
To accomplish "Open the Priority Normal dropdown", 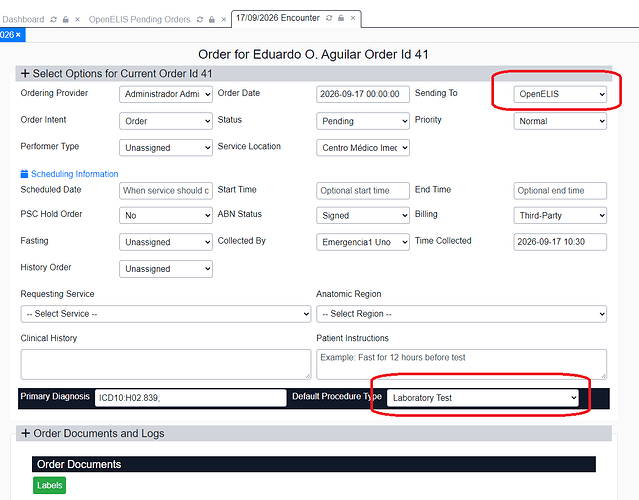I will click(560, 121).
